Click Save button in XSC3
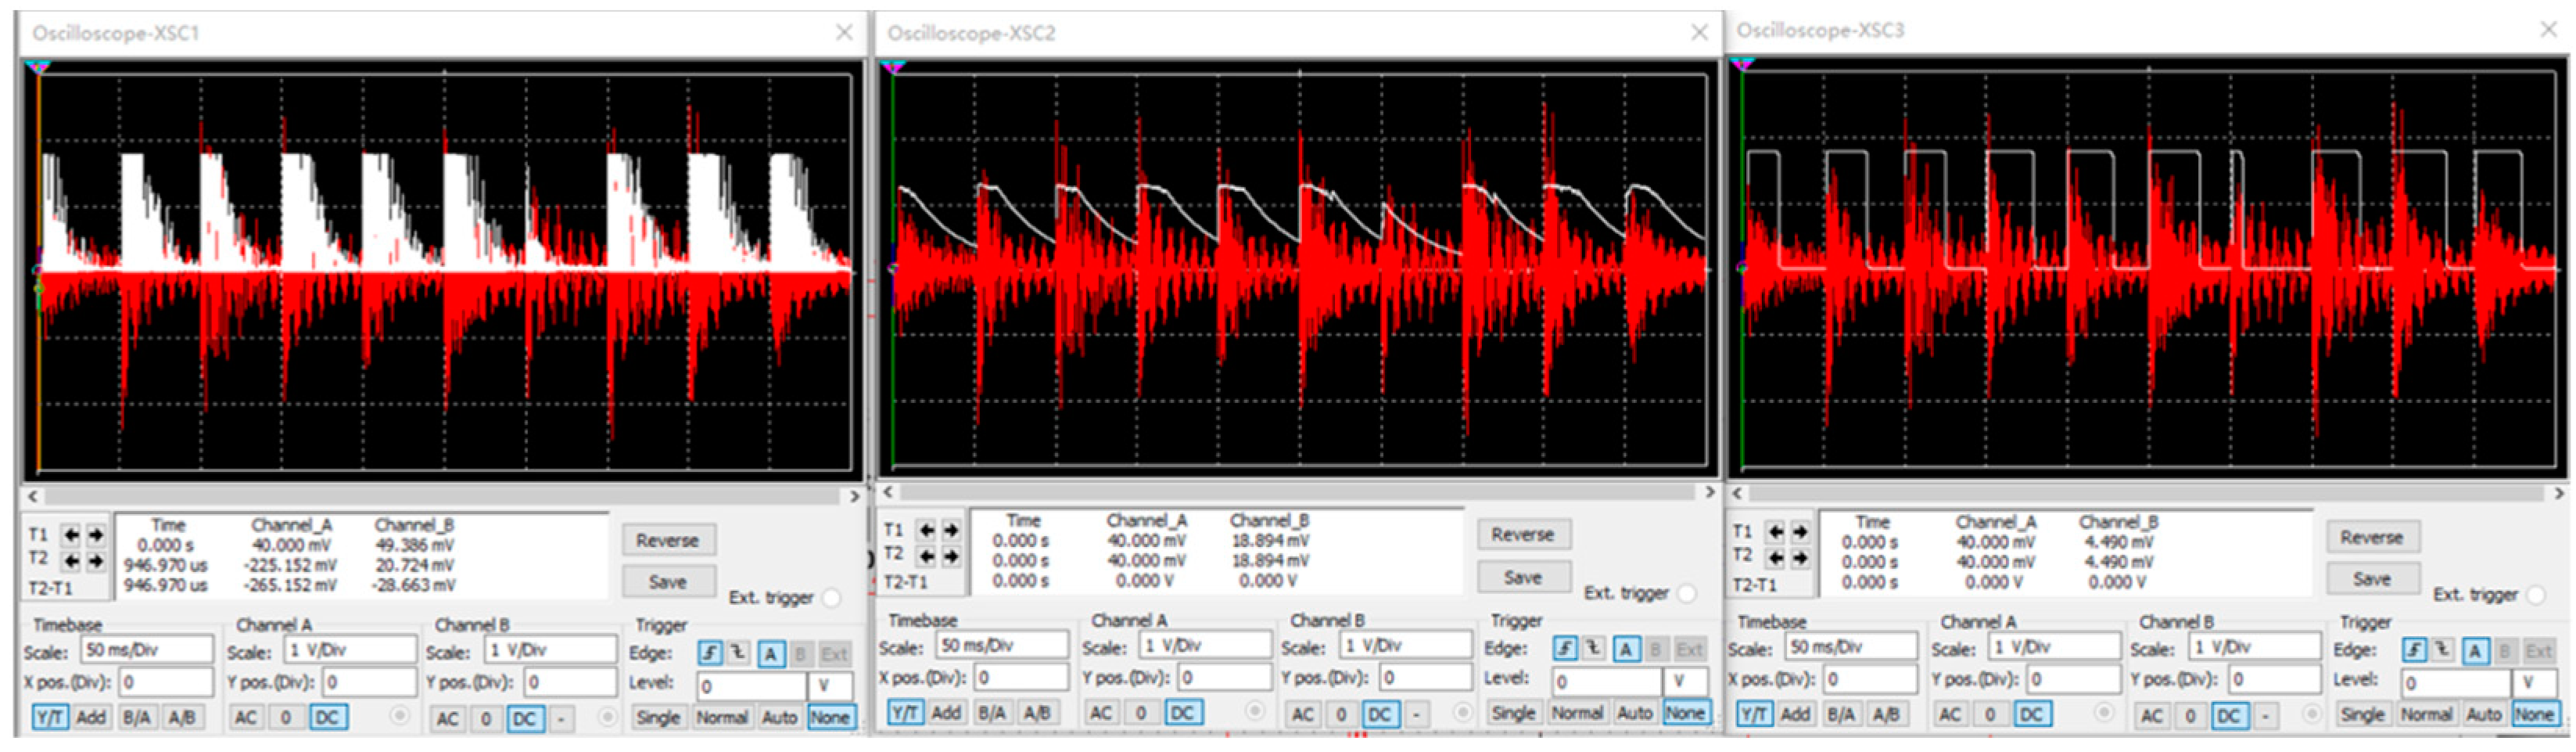2576x752 pixels. pos(2372,579)
